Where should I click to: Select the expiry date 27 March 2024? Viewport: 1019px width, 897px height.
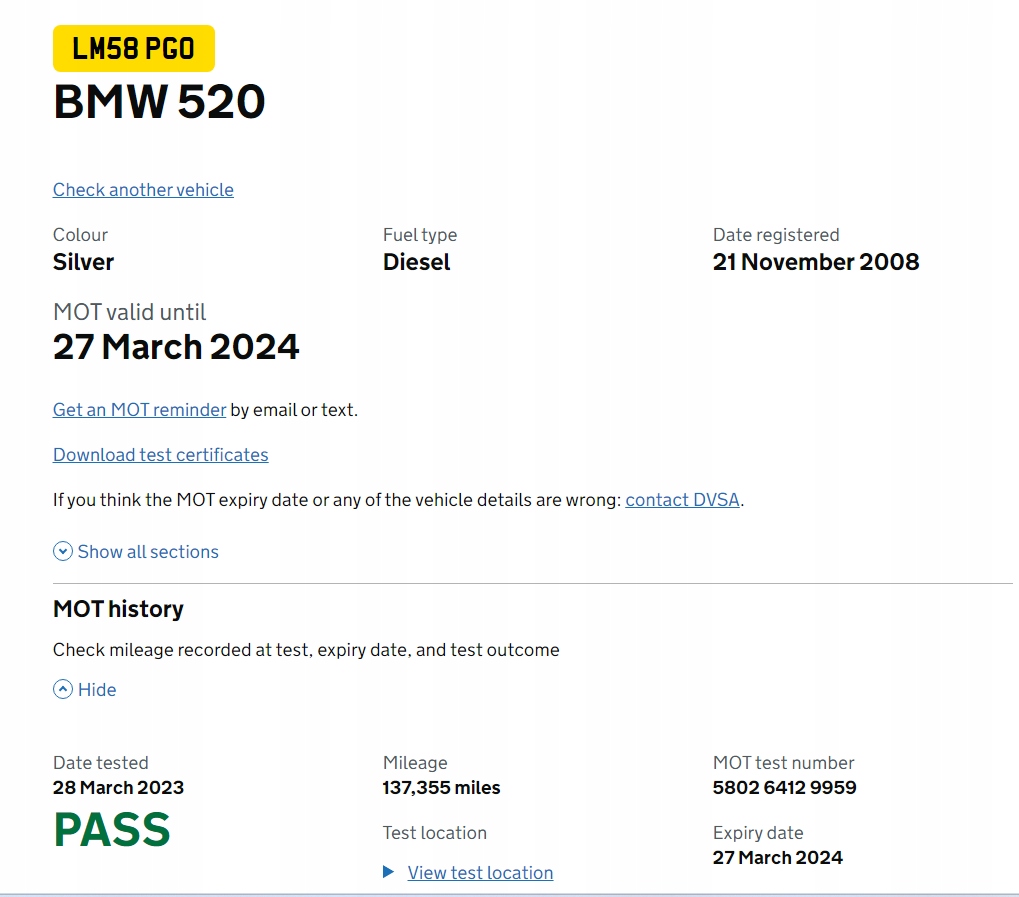pyautogui.click(x=778, y=858)
